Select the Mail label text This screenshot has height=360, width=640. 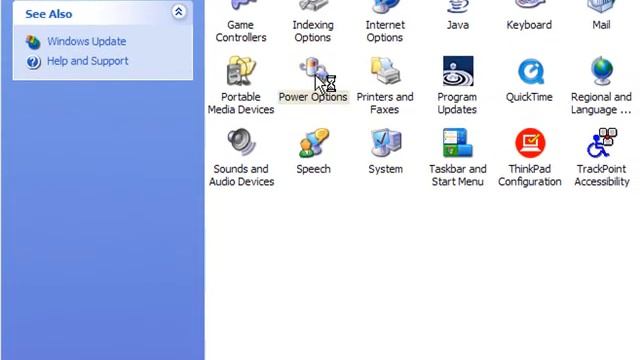tap(601, 25)
